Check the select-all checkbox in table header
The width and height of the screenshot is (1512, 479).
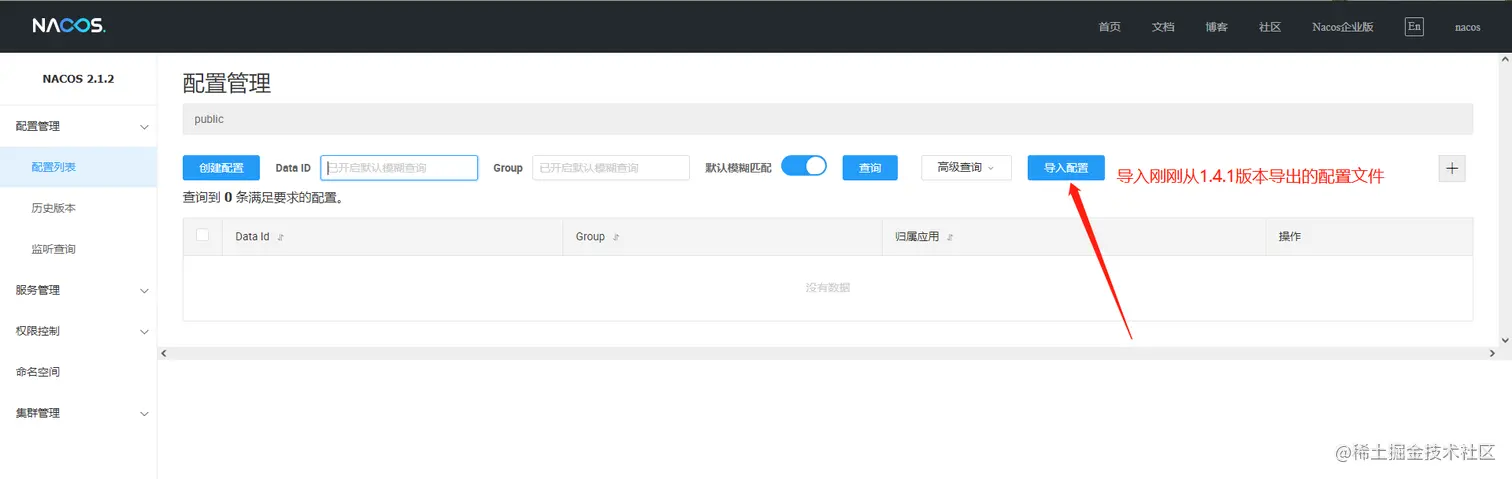(x=203, y=235)
